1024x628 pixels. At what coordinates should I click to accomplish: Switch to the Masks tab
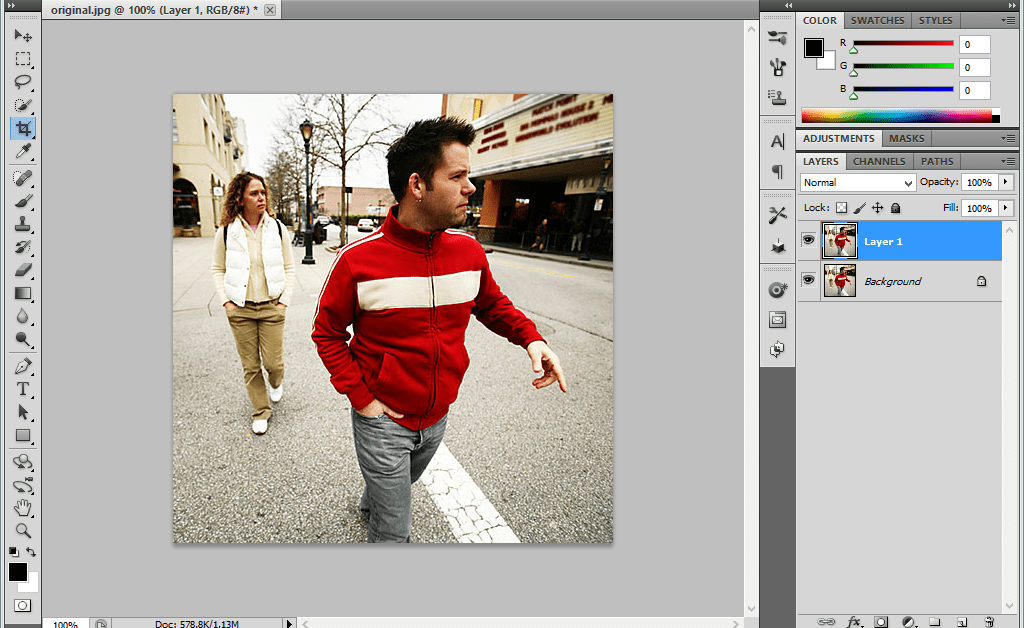pos(906,138)
